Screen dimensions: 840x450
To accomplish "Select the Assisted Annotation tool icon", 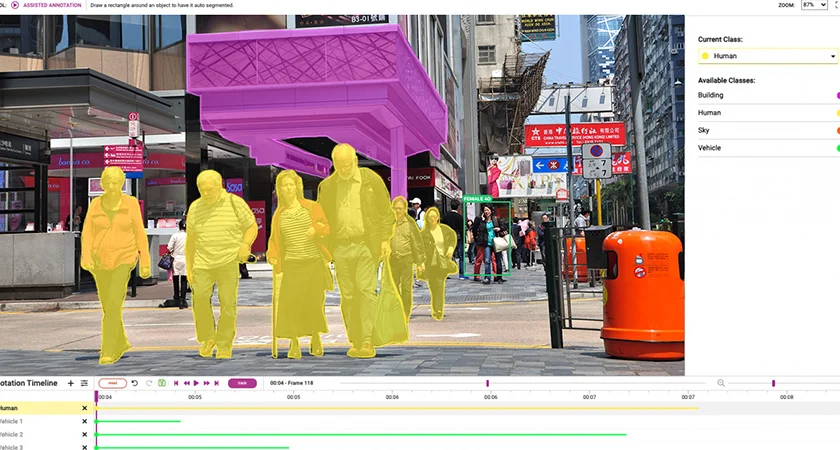I will (x=14, y=5).
